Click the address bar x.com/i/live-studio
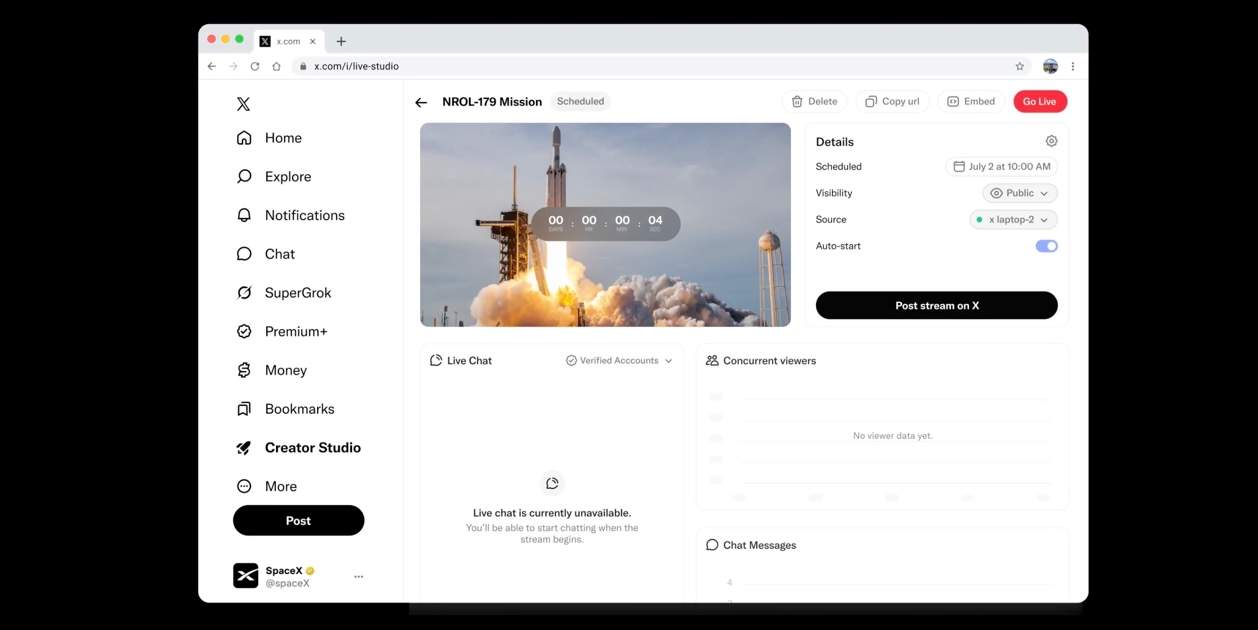This screenshot has height=630, width=1258. coord(660,66)
